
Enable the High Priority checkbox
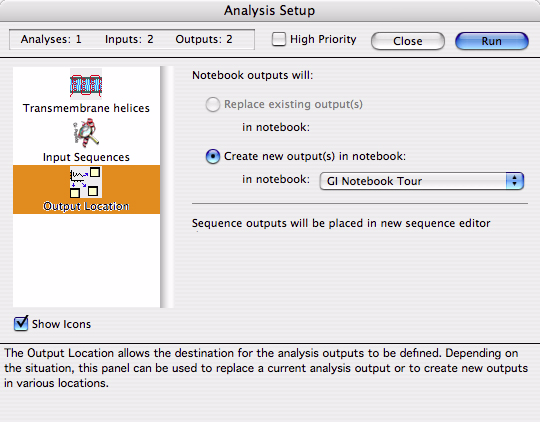click(x=279, y=39)
